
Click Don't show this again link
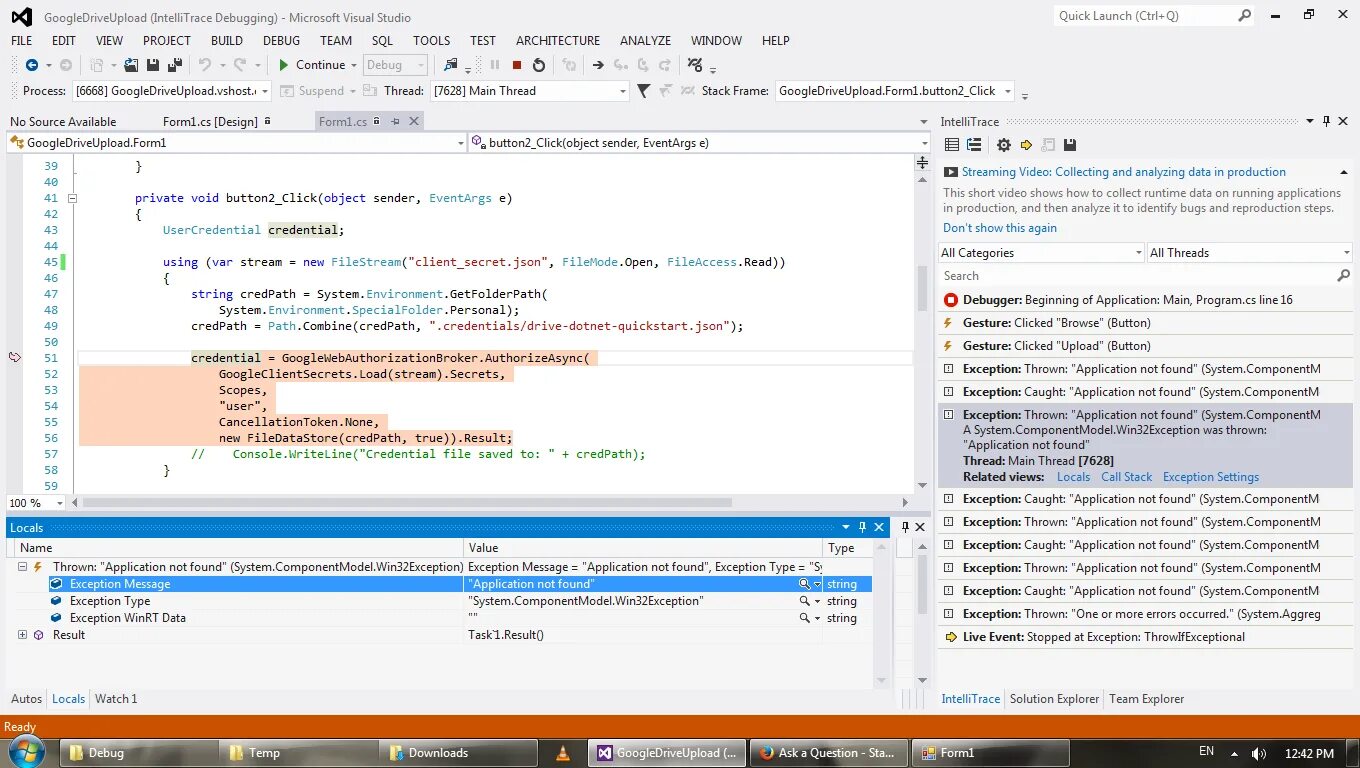pyautogui.click(x=1000, y=228)
